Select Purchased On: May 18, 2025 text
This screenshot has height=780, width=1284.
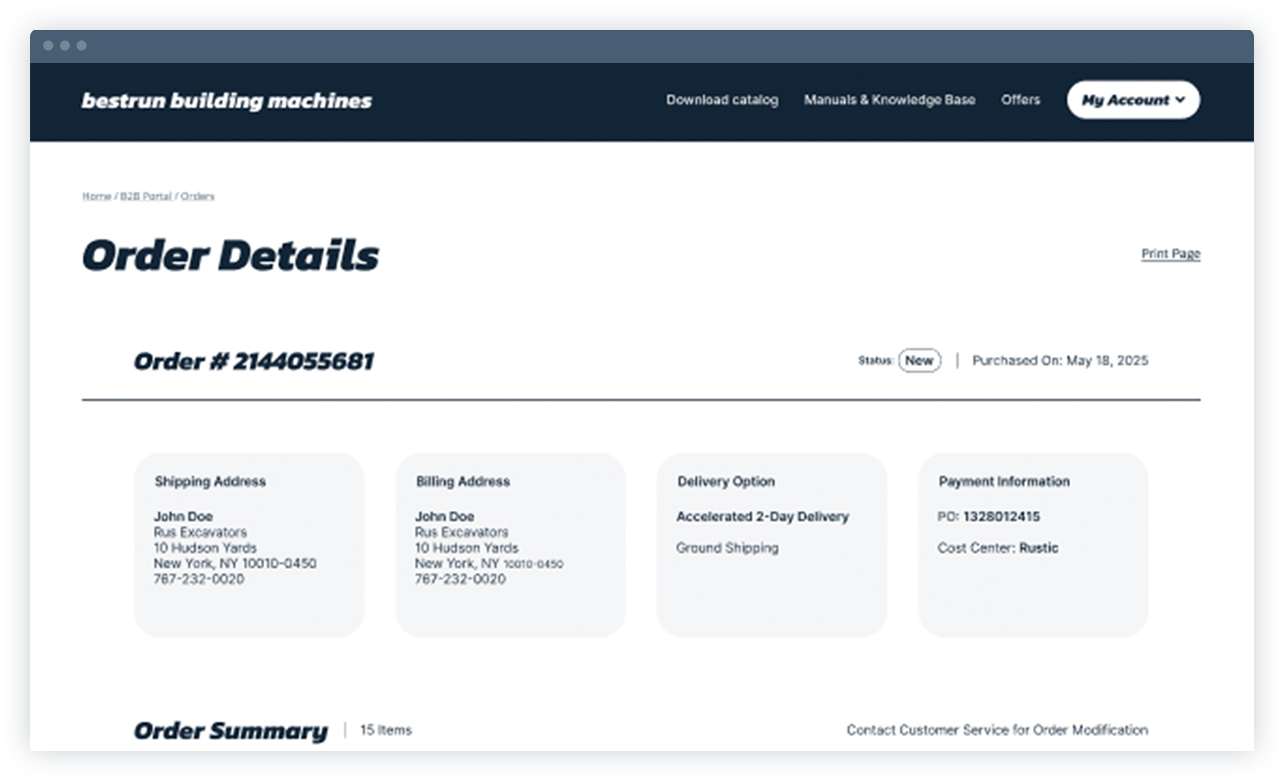(1061, 360)
